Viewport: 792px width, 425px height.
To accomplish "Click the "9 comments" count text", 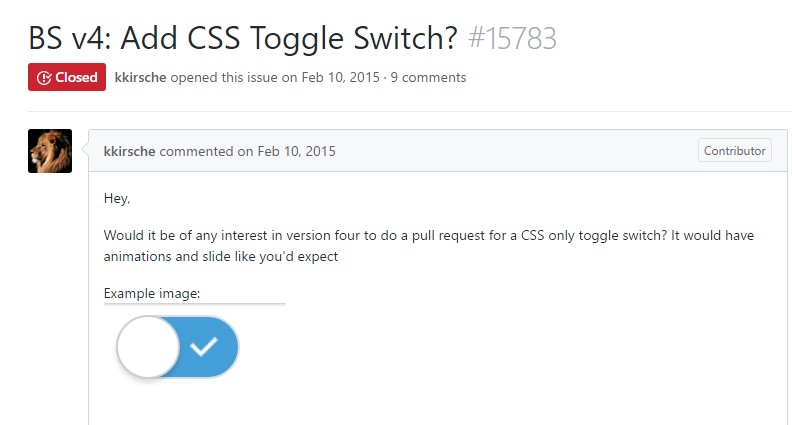I will point(430,77).
